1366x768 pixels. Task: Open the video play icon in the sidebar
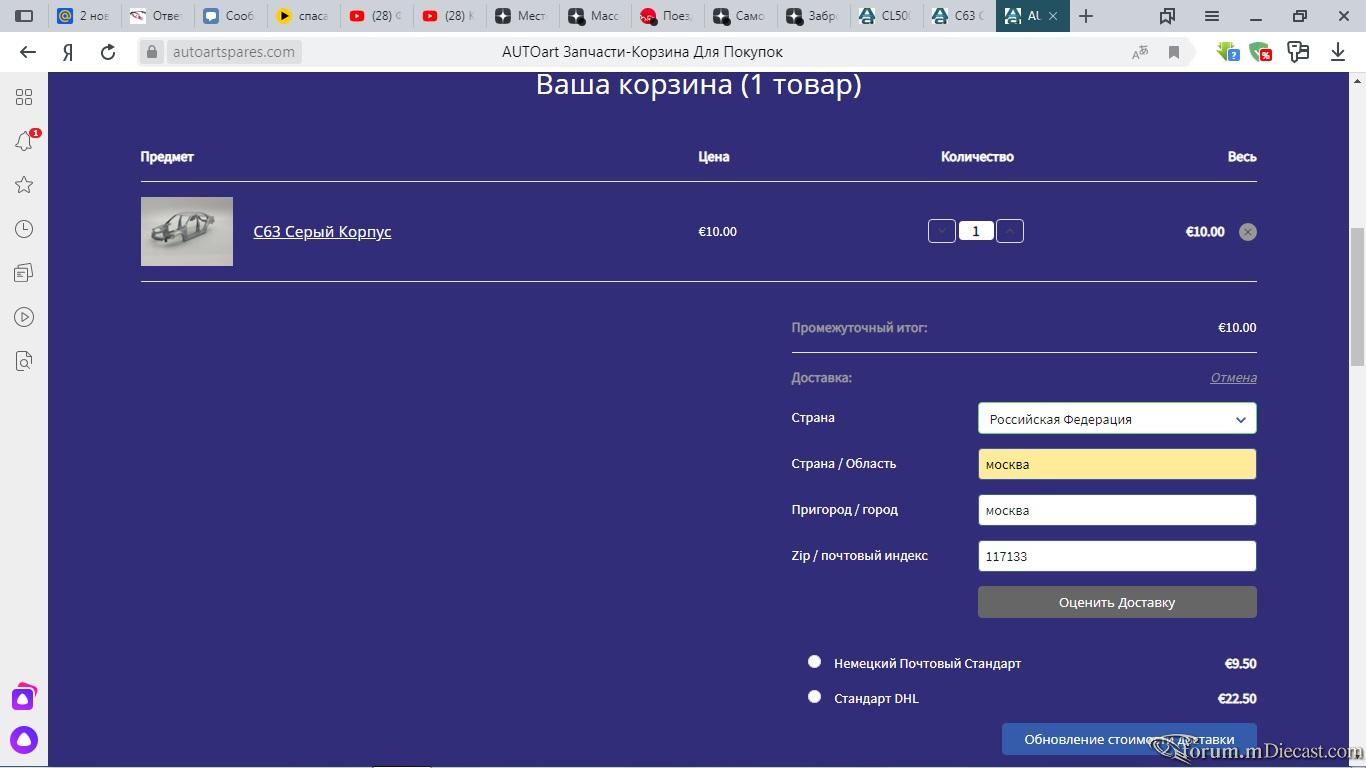[x=24, y=317]
